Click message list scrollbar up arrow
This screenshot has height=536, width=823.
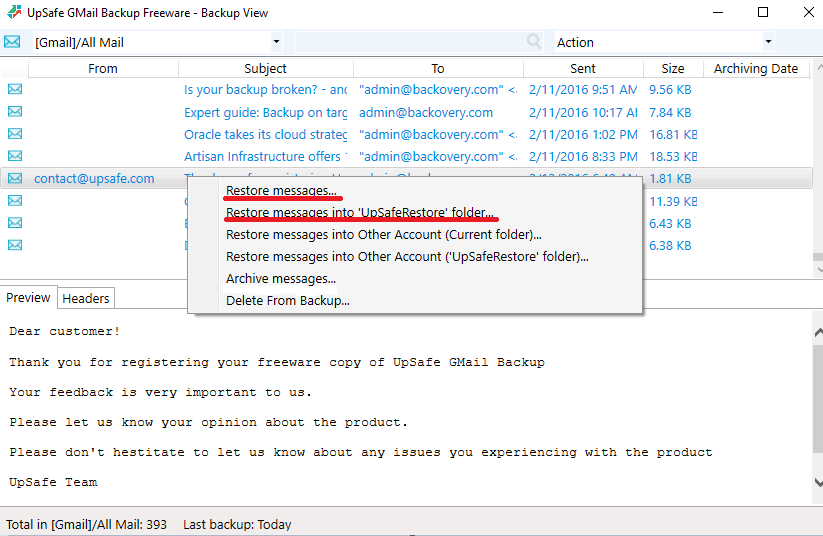tap(819, 67)
